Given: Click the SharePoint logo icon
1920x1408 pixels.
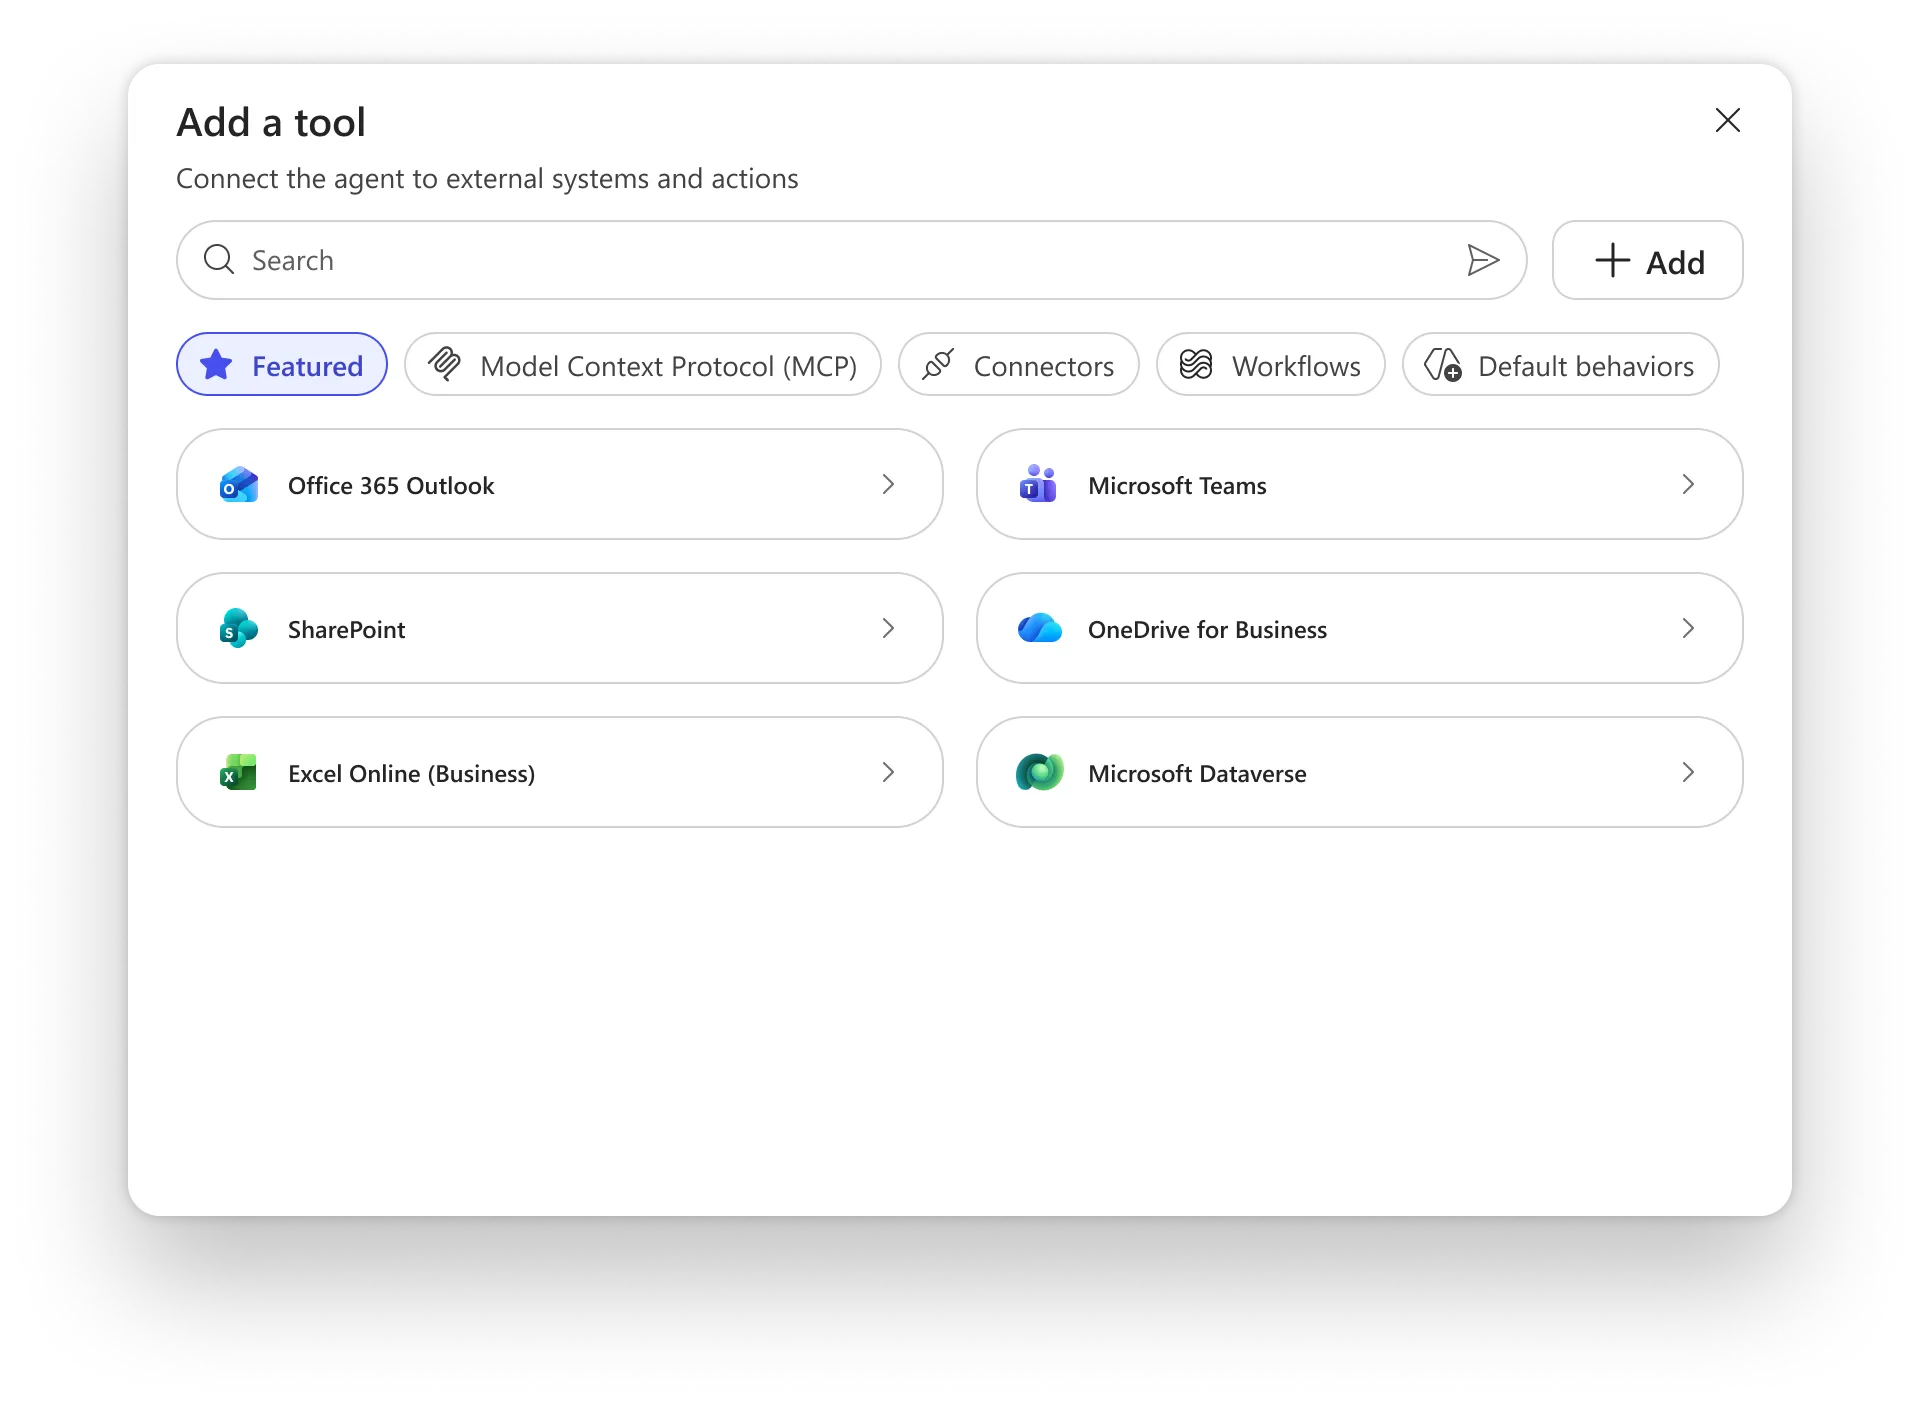Looking at the screenshot, I should [239, 629].
